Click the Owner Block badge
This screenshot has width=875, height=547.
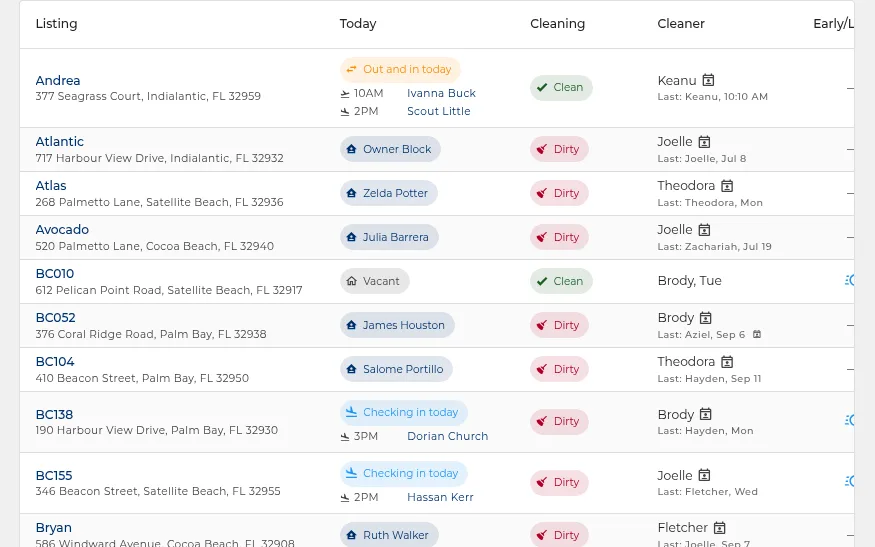pos(390,149)
